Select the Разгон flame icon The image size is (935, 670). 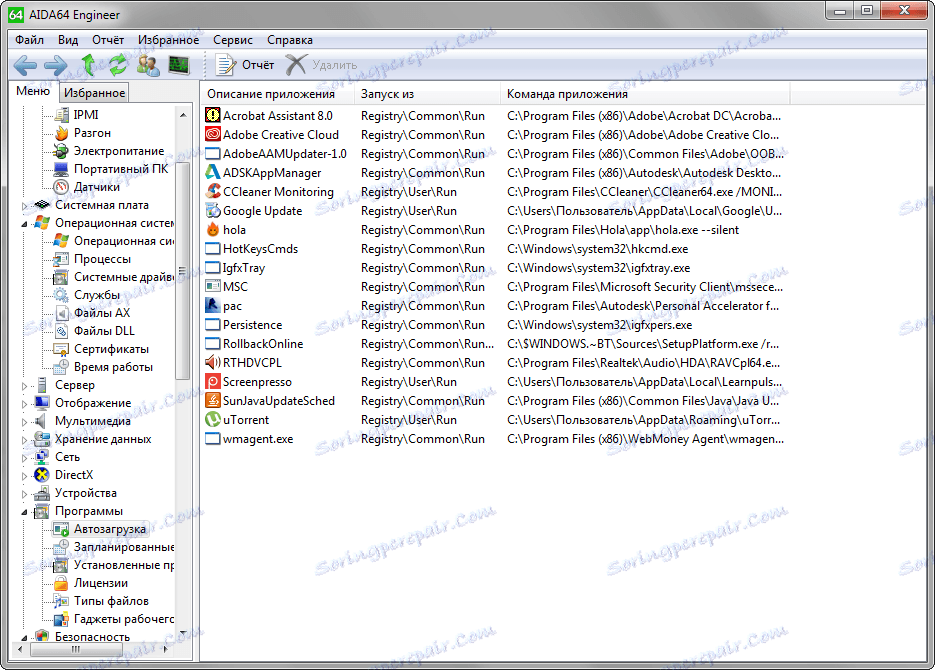click(x=61, y=133)
